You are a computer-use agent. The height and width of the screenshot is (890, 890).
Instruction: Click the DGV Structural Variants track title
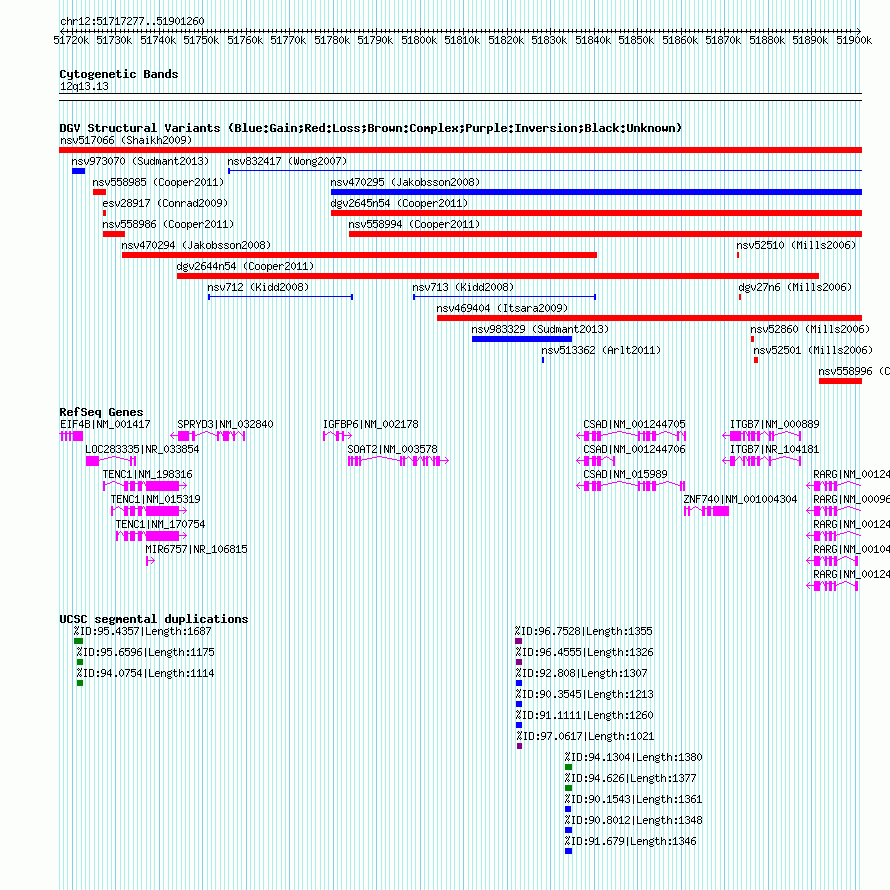point(370,128)
